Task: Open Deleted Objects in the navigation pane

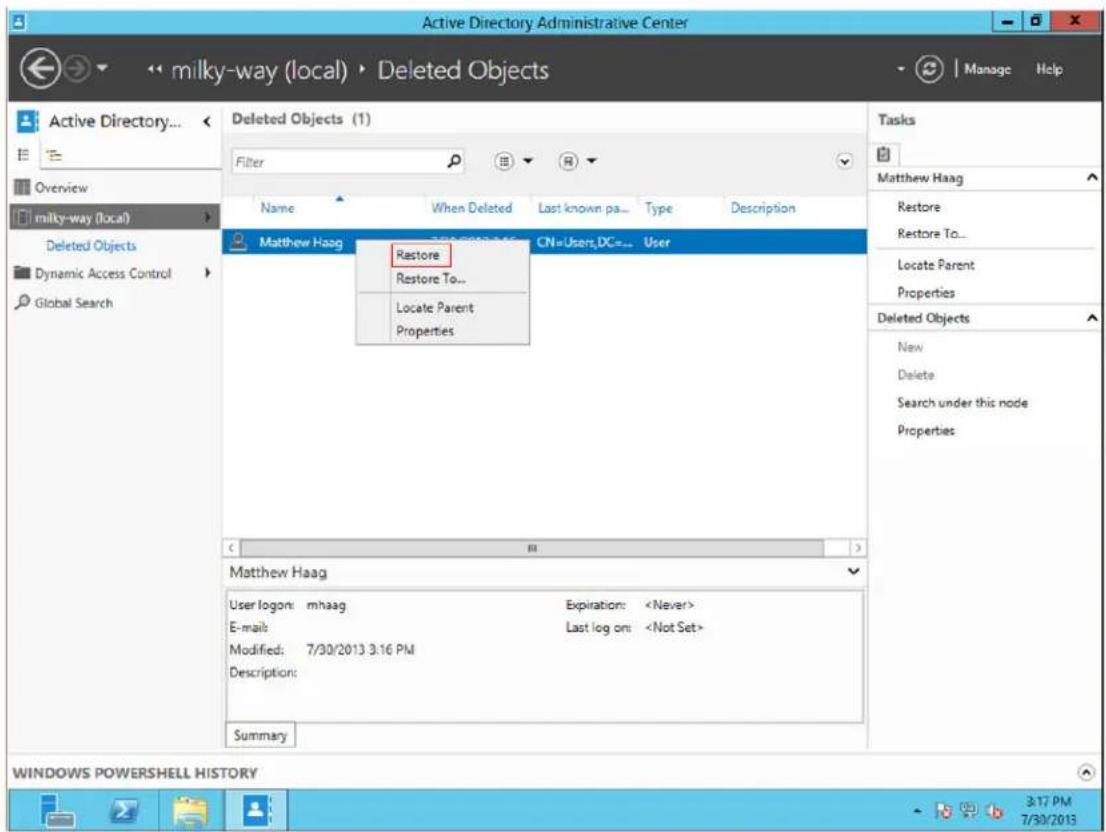Action: pyautogui.click(x=91, y=245)
